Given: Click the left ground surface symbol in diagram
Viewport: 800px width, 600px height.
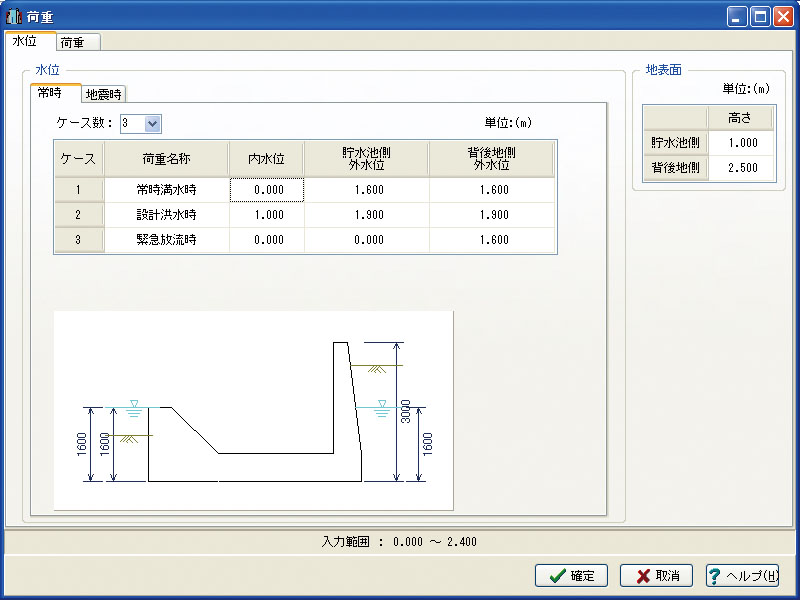Looking at the screenshot, I should click(129, 438).
